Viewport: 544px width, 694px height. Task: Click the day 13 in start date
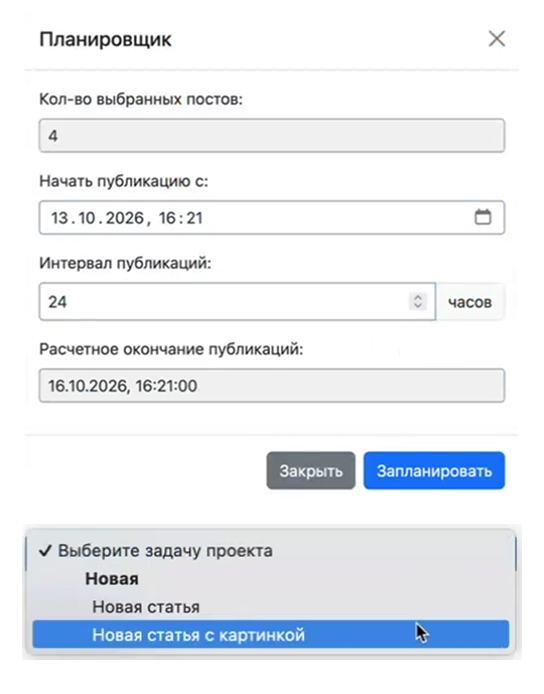pyautogui.click(x=60, y=218)
